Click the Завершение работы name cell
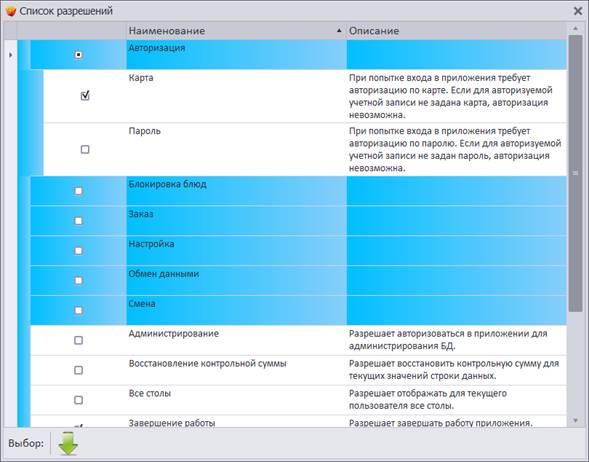 click(x=236, y=421)
